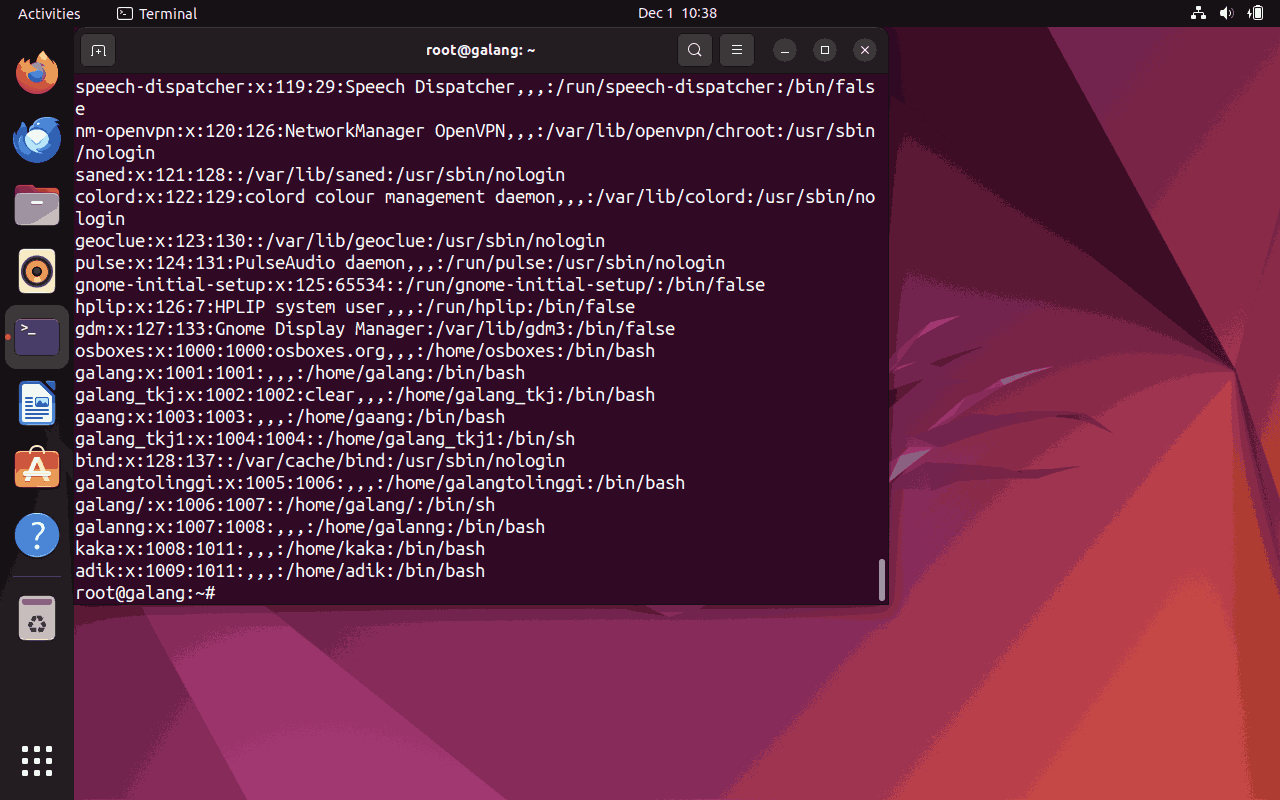Screen dimensions: 1280x800
Task: Open the terminal hamburger menu
Action: point(737,50)
